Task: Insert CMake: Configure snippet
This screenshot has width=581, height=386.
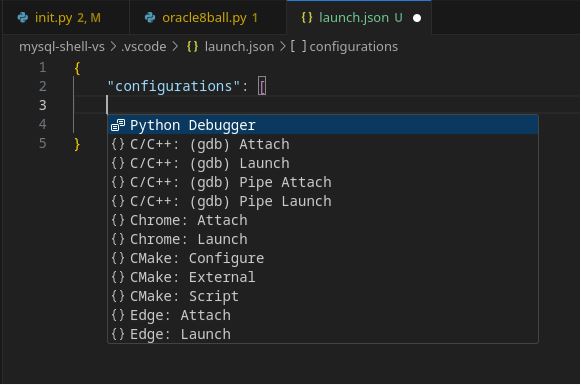Action: click(323, 258)
